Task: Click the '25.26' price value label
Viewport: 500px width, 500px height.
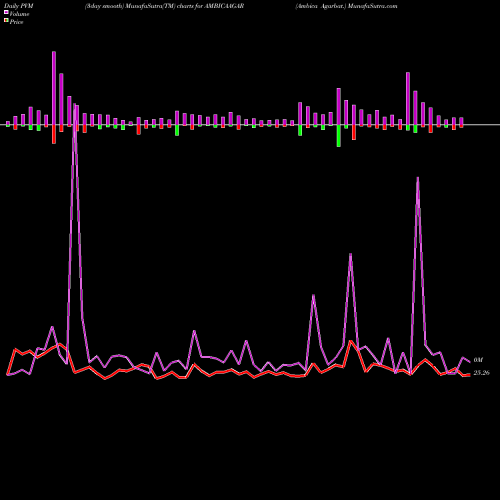Action: [x=481, y=373]
